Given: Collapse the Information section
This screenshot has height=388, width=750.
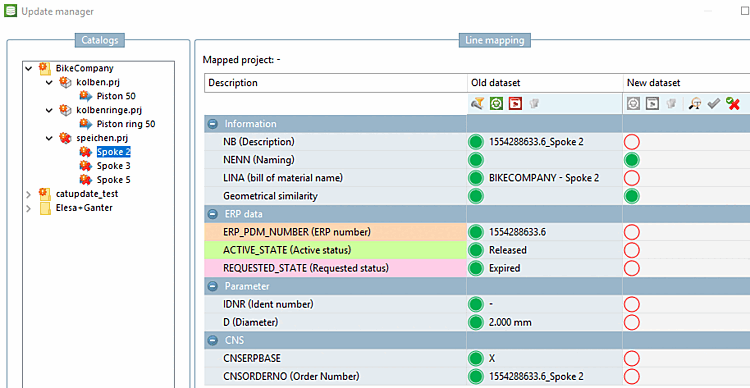Looking at the screenshot, I should tap(212, 124).
